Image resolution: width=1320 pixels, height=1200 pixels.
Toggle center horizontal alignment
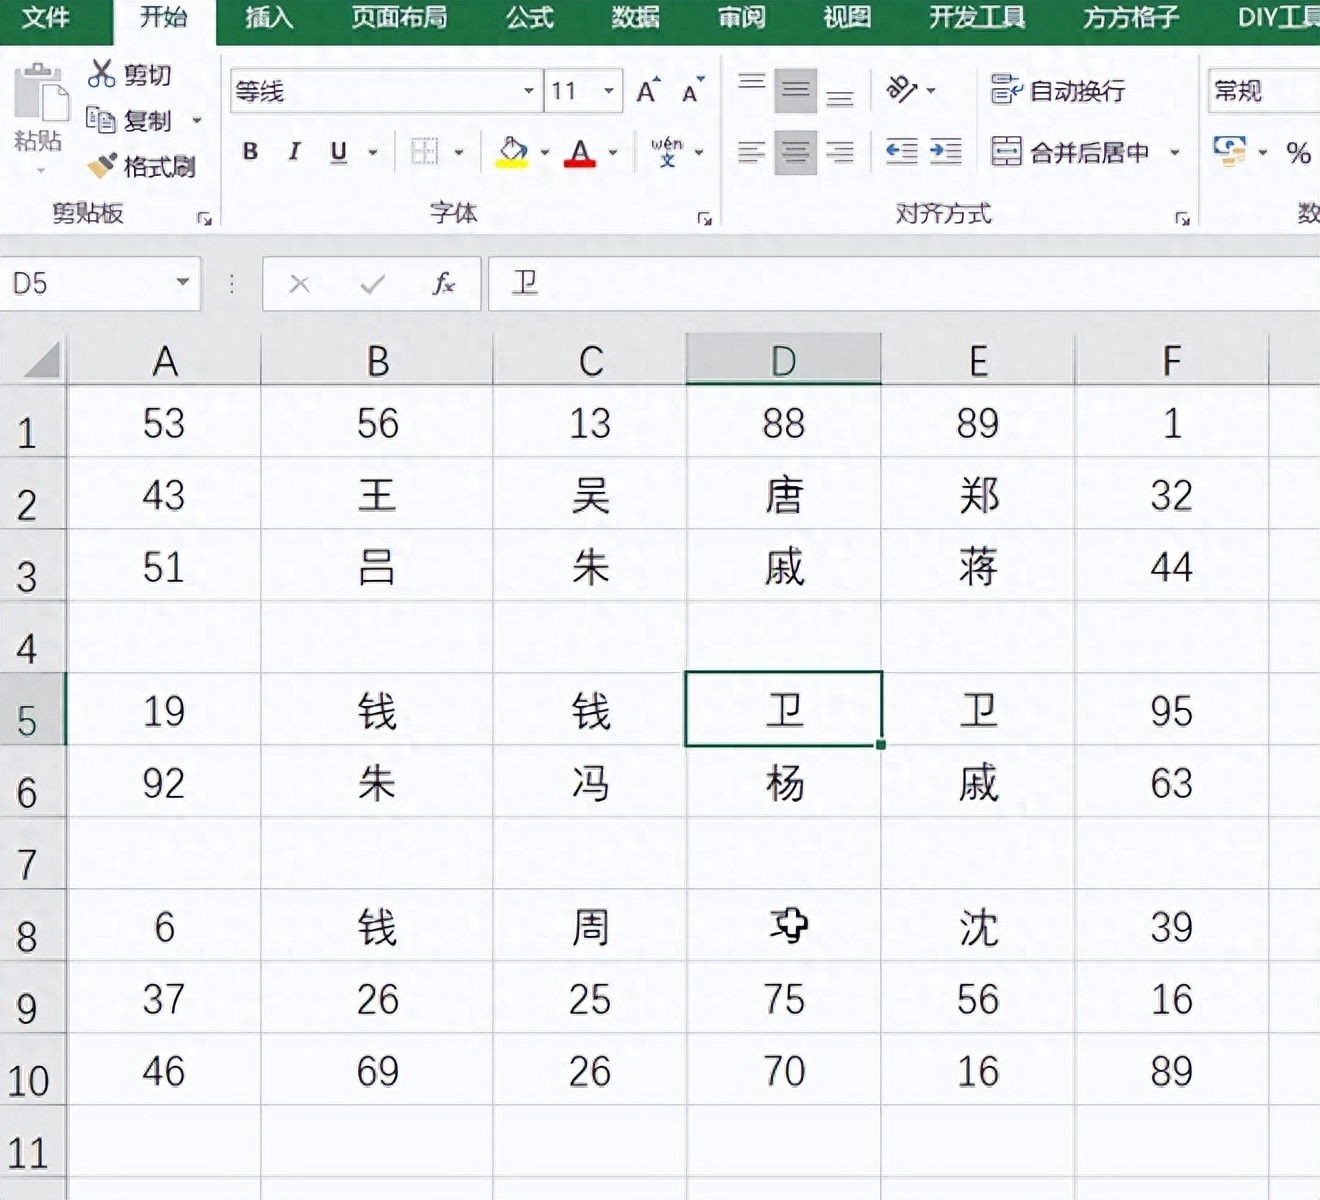[796, 152]
